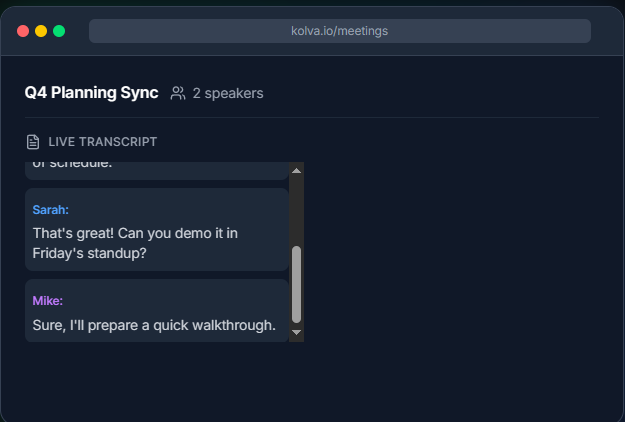The width and height of the screenshot is (625, 422).
Task: Click the Mike speaker name
Action: pos(48,300)
